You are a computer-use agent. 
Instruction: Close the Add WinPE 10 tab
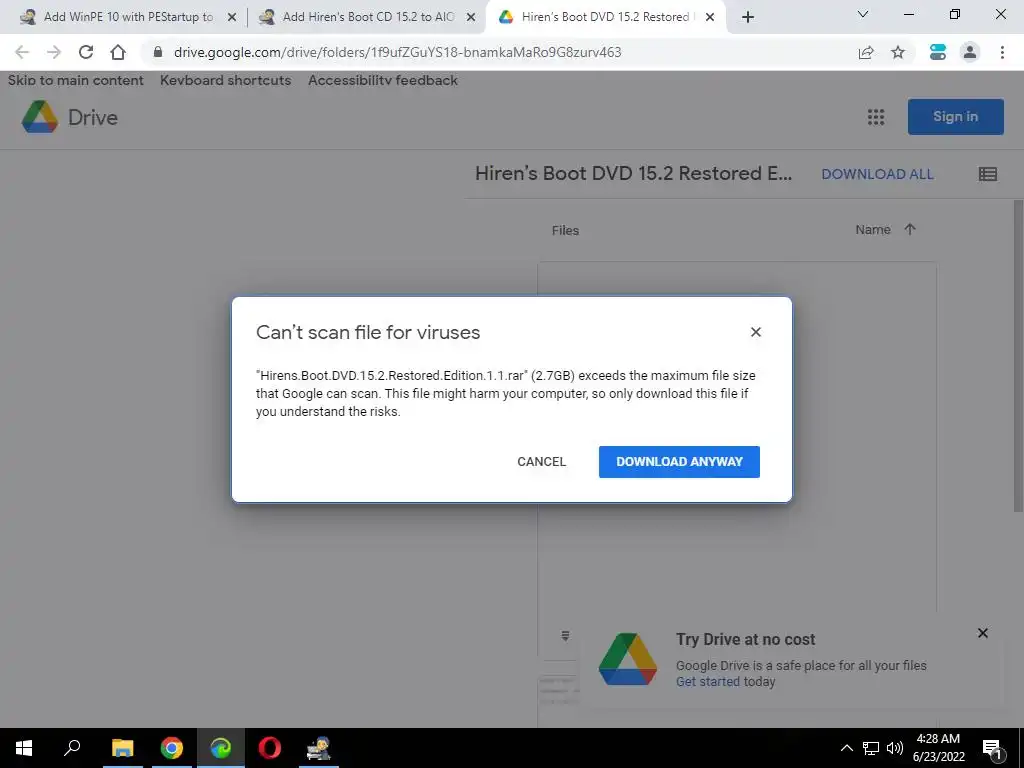tap(231, 18)
